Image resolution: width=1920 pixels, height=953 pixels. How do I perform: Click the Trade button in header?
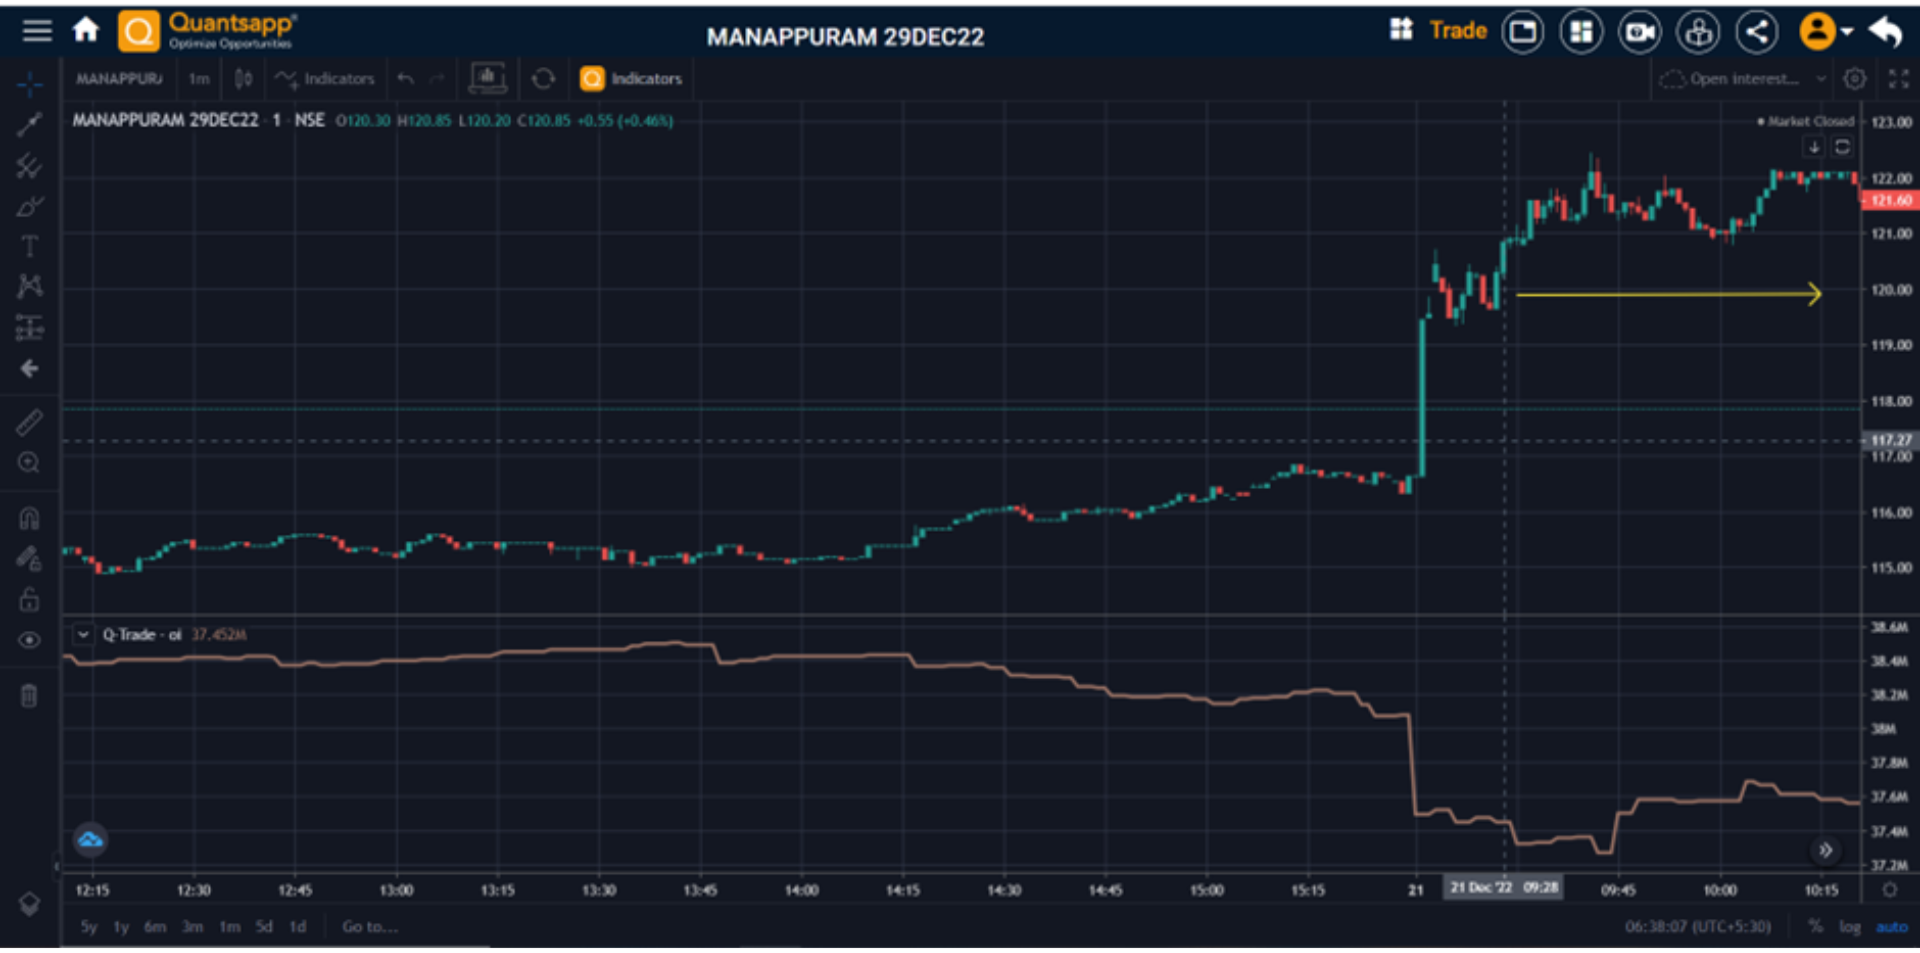click(1458, 31)
